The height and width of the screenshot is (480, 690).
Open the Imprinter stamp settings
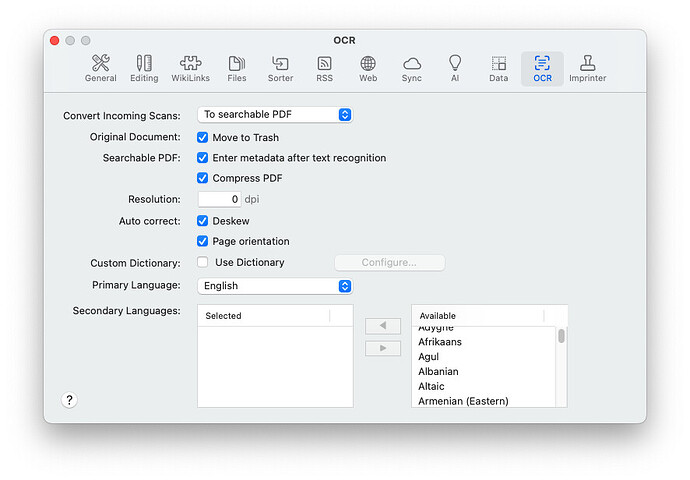587,68
